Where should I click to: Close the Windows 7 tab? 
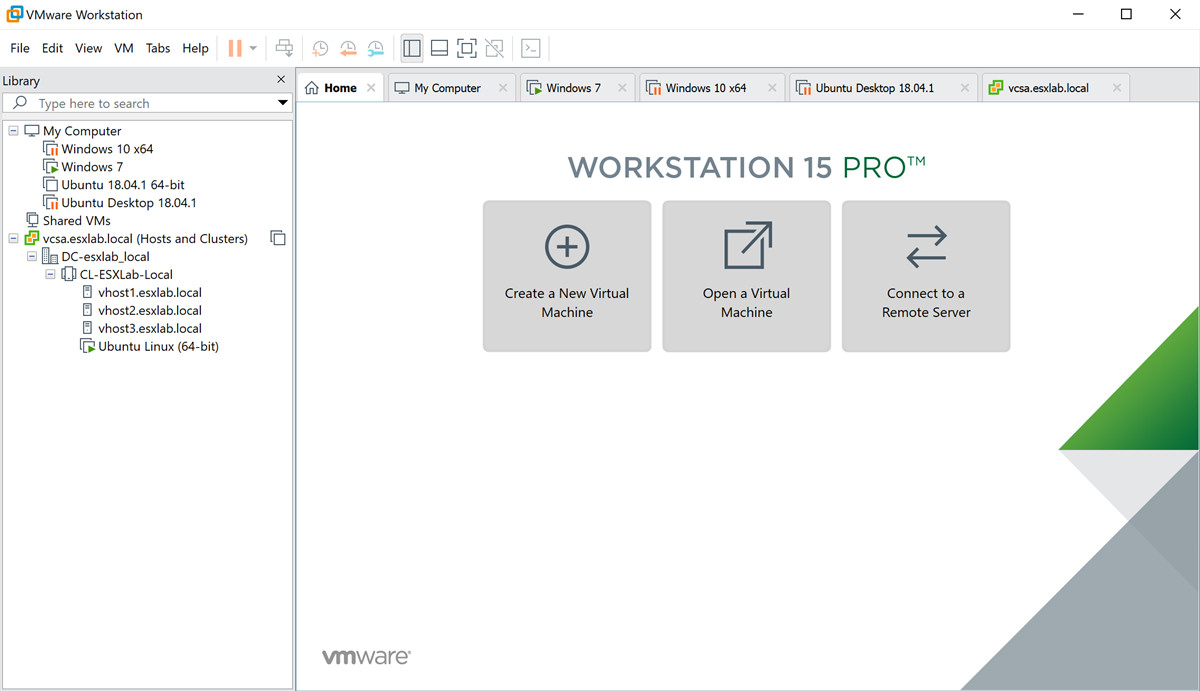coord(622,88)
